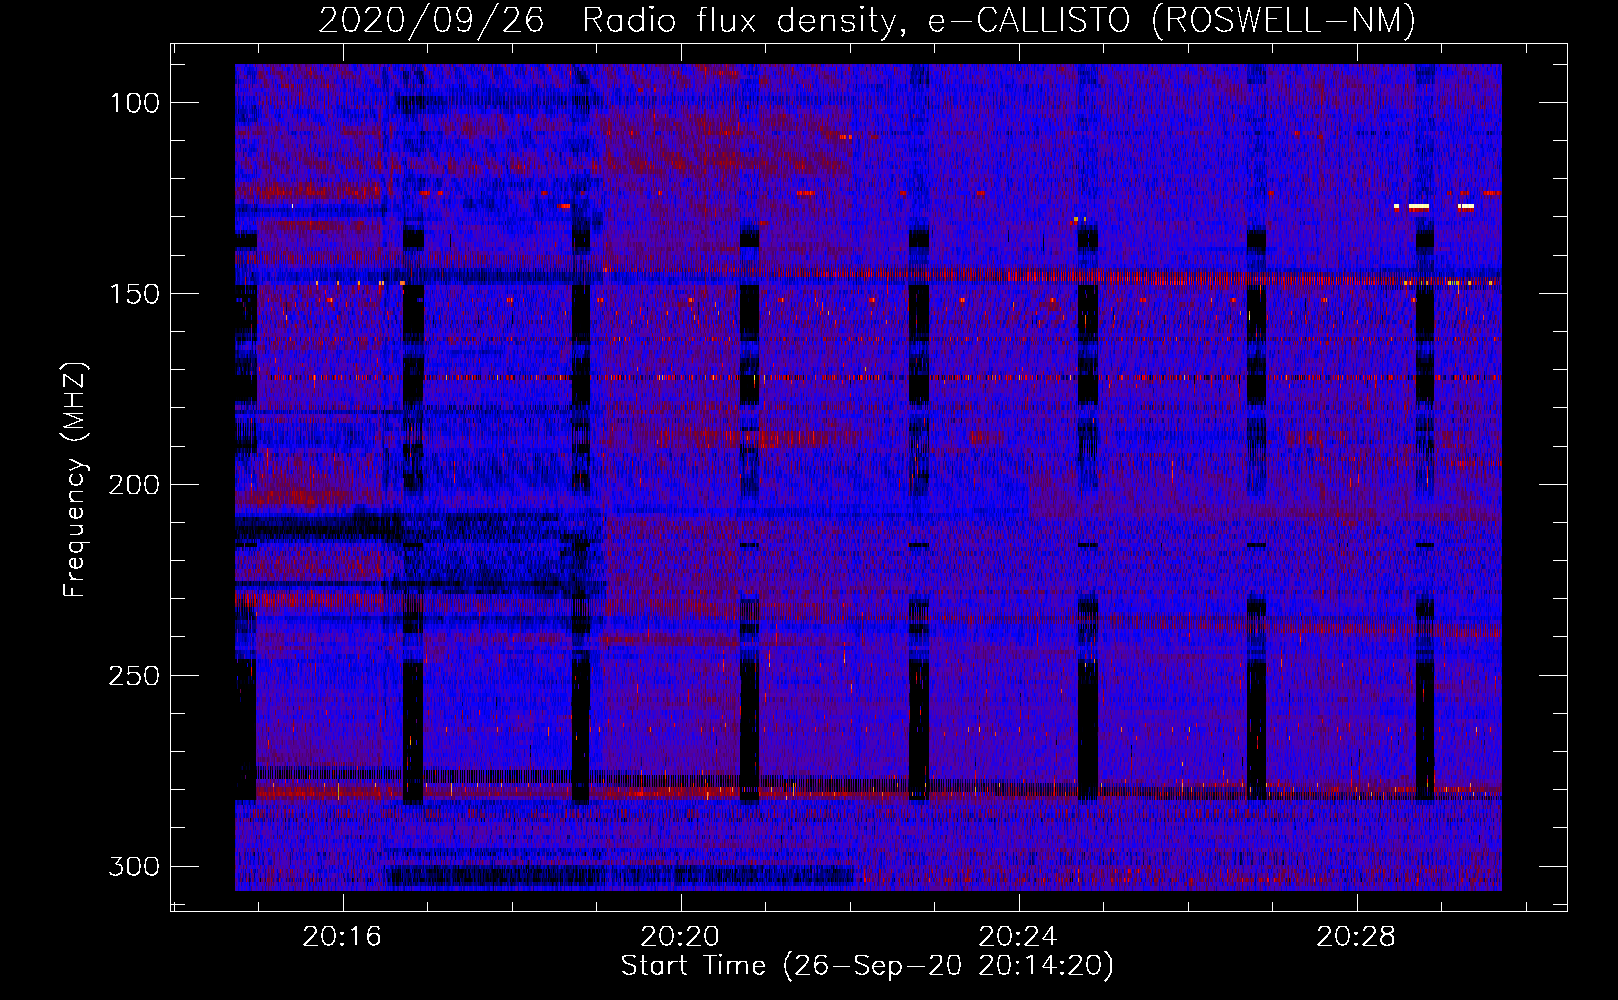Screen dimensions: 1618x1000
Task: Click the 20:24 time tick label
Action: (1018, 937)
